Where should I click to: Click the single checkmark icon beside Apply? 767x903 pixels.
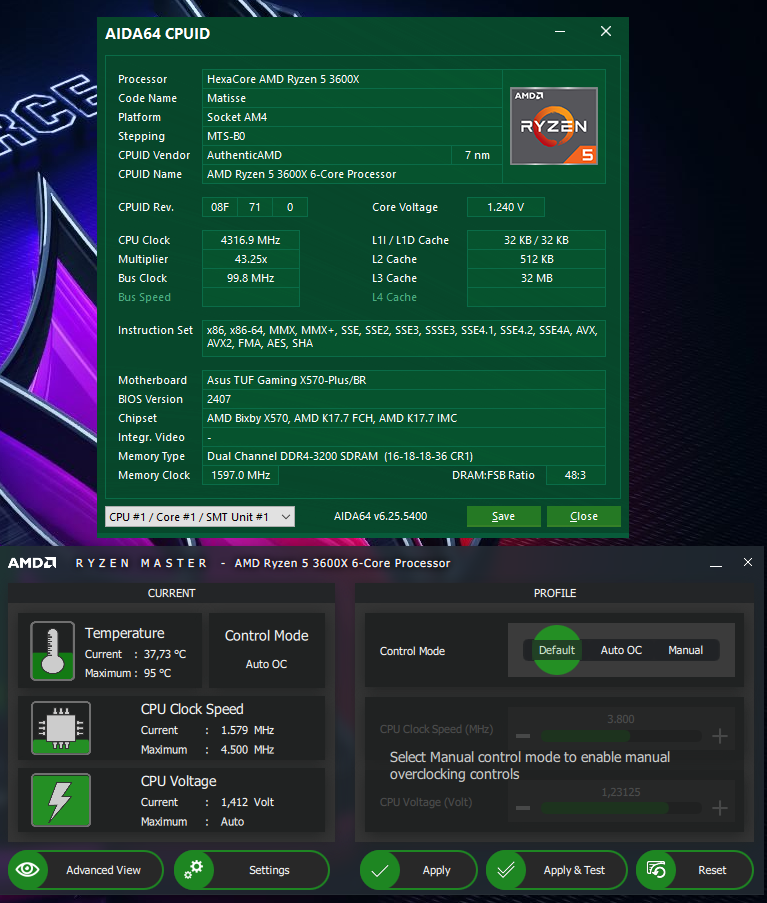(x=380, y=870)
